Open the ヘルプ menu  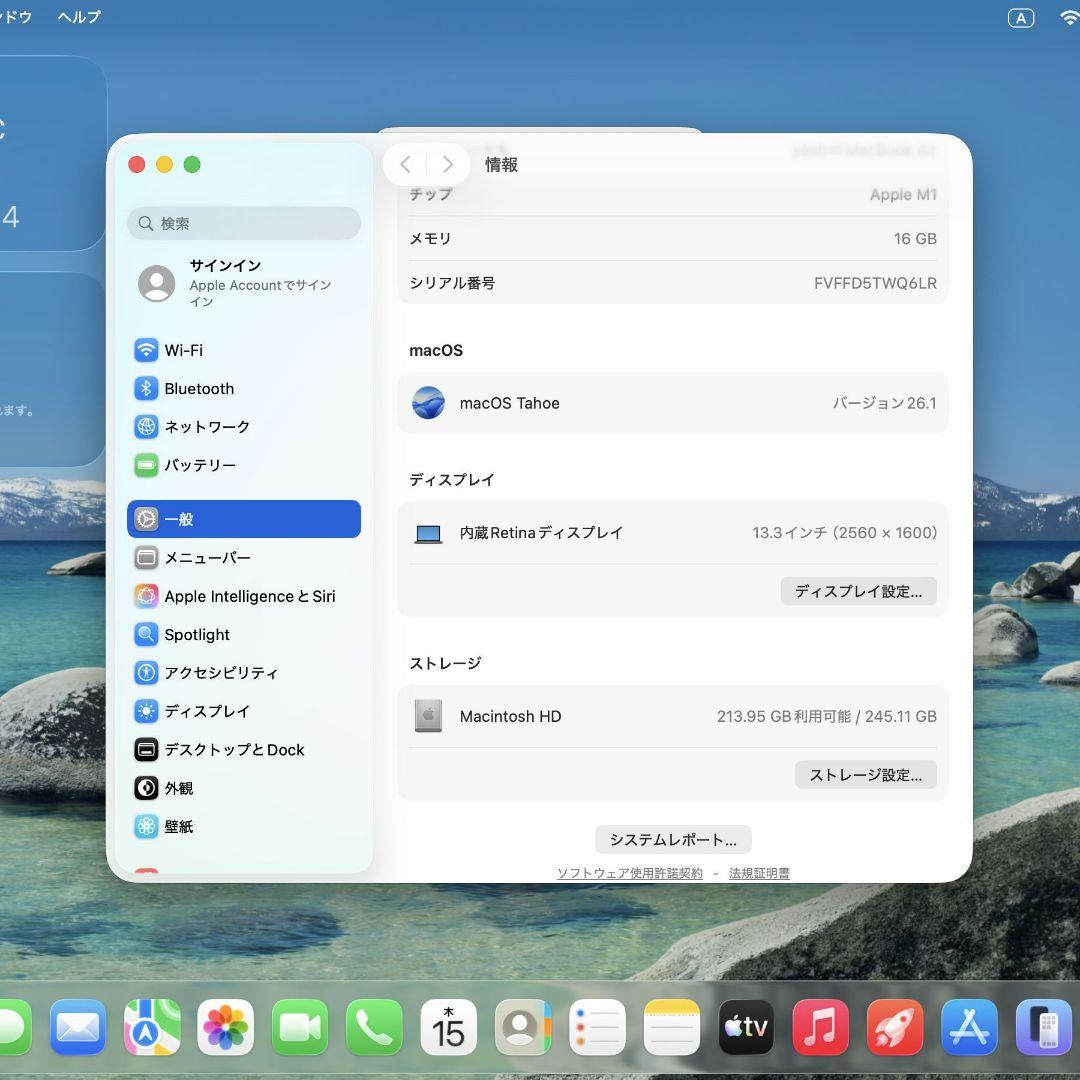click(x=78, y=17)
